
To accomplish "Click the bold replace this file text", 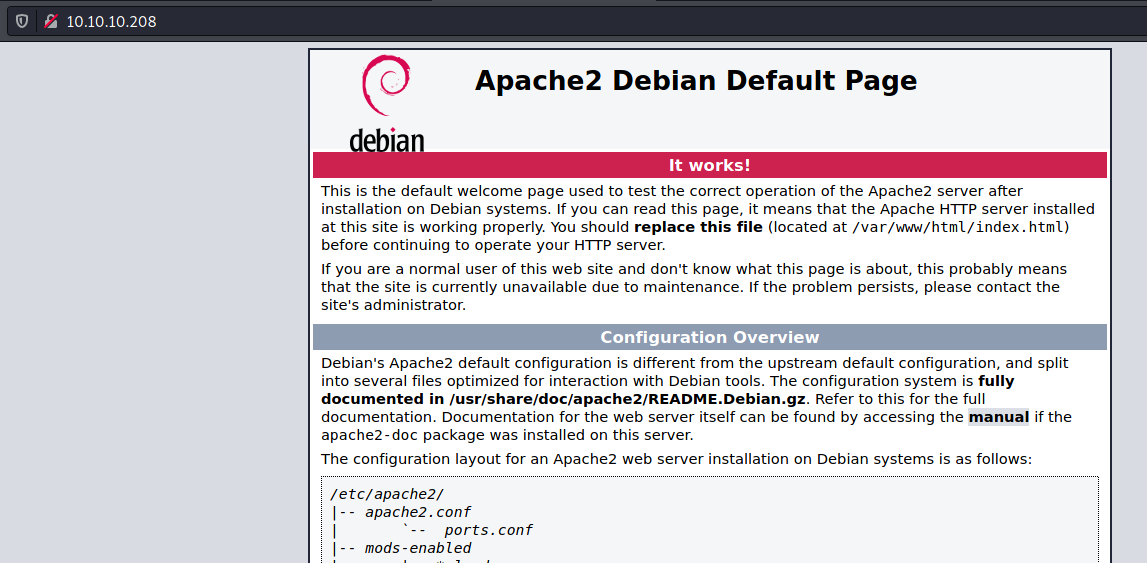I will 698,227.
